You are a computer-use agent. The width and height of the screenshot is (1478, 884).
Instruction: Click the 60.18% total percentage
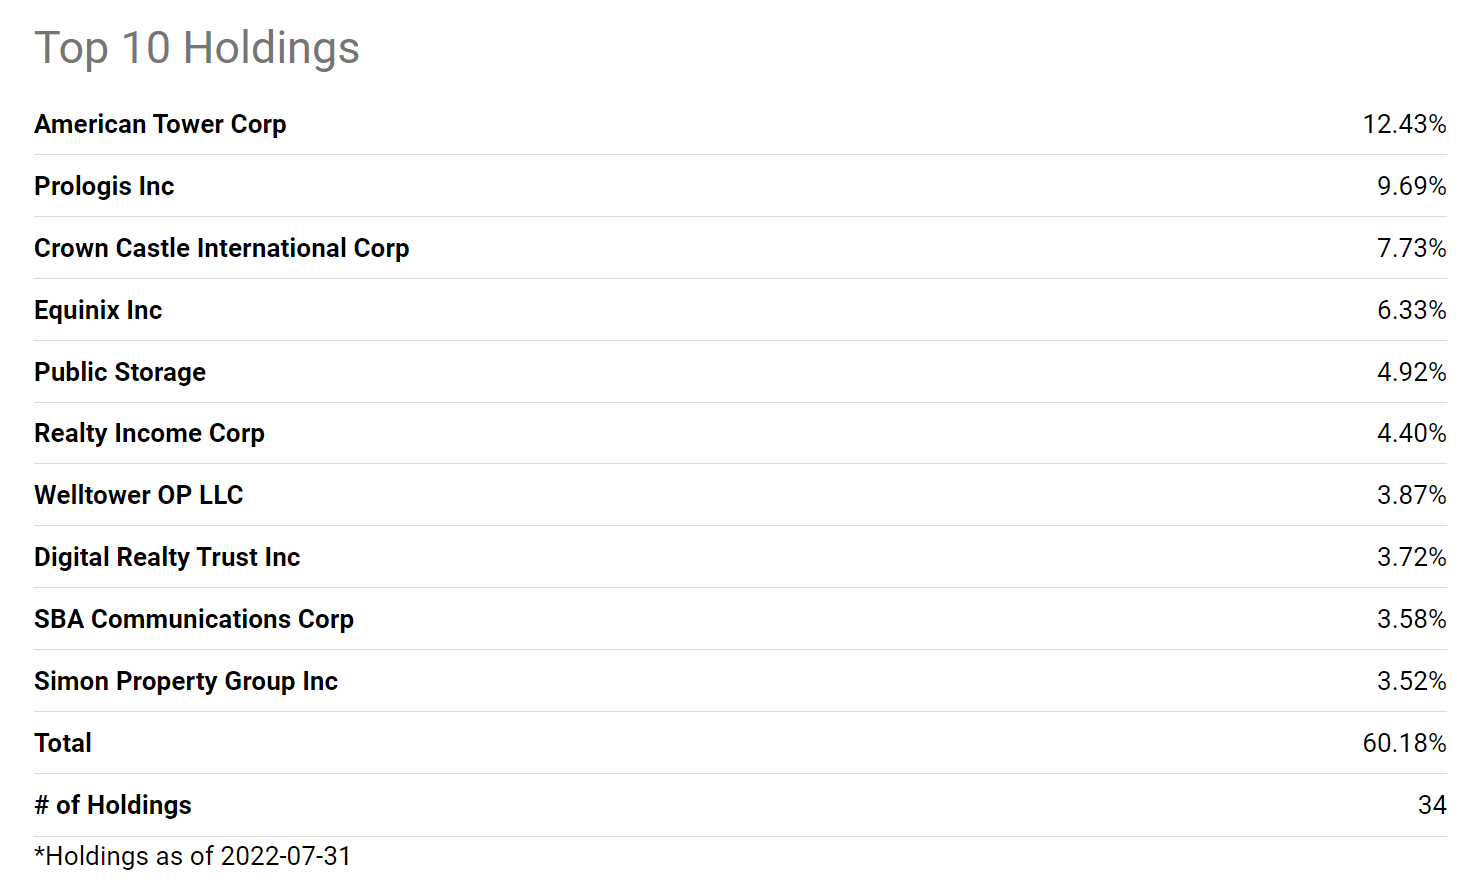tap(1404, 743)
